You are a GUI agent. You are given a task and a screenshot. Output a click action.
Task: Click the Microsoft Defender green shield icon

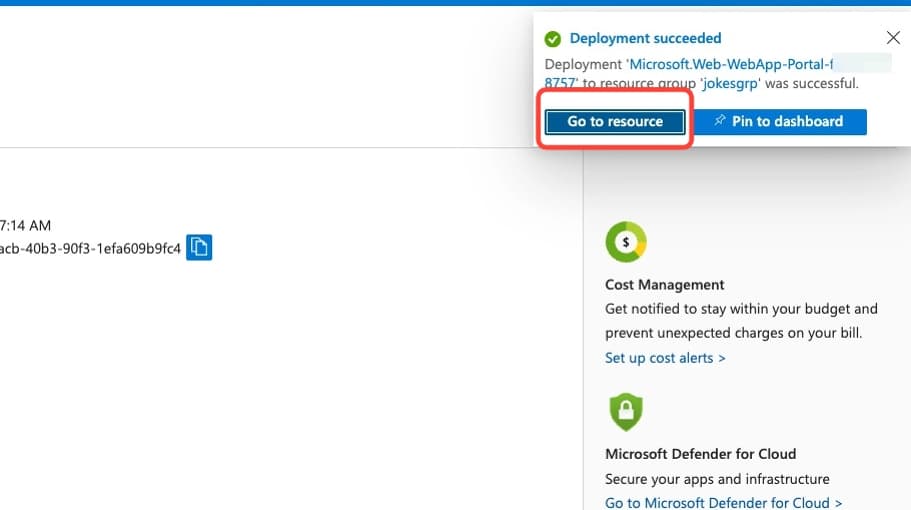pyautogui.click(x=626, y=412)
